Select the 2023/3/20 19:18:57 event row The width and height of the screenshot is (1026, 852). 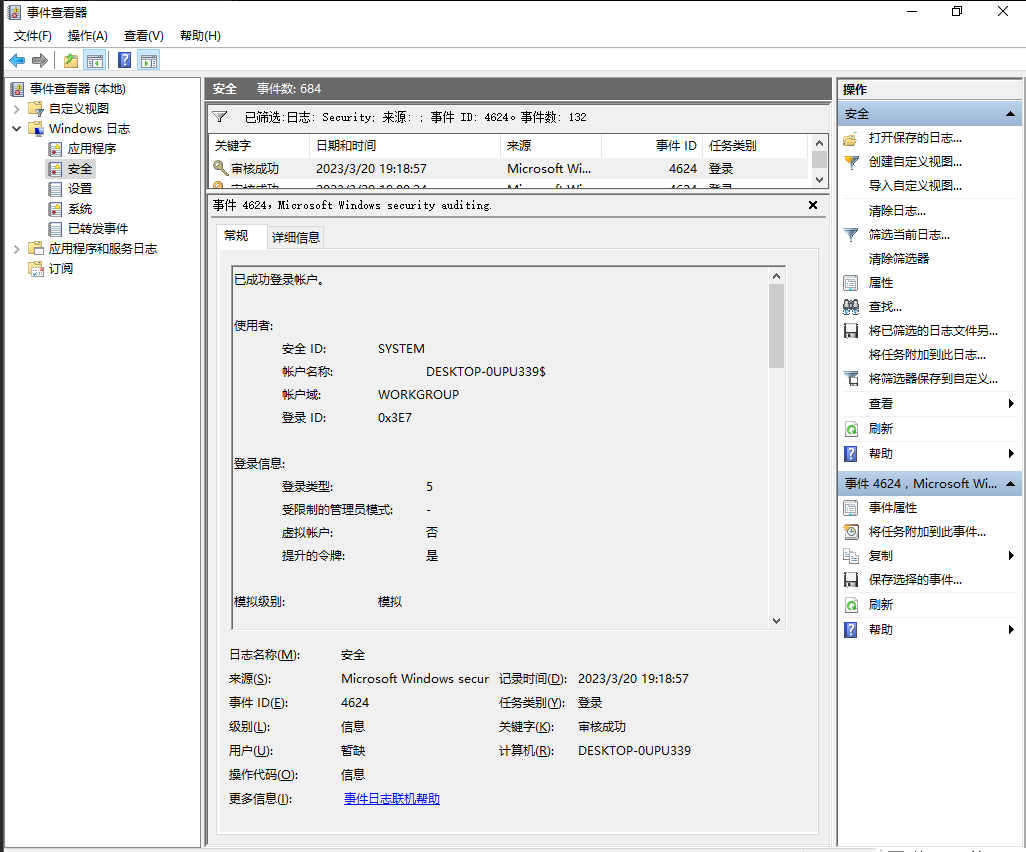509,169
